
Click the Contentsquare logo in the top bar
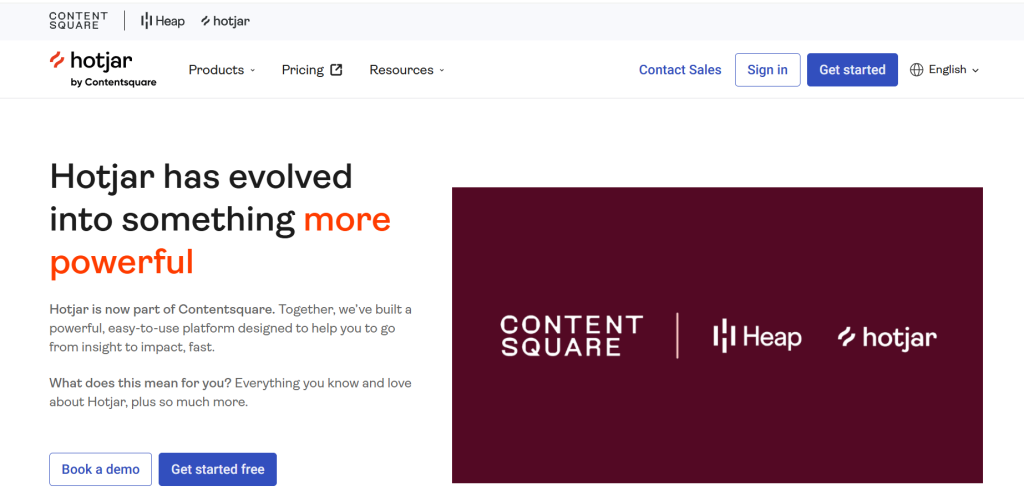80,20
